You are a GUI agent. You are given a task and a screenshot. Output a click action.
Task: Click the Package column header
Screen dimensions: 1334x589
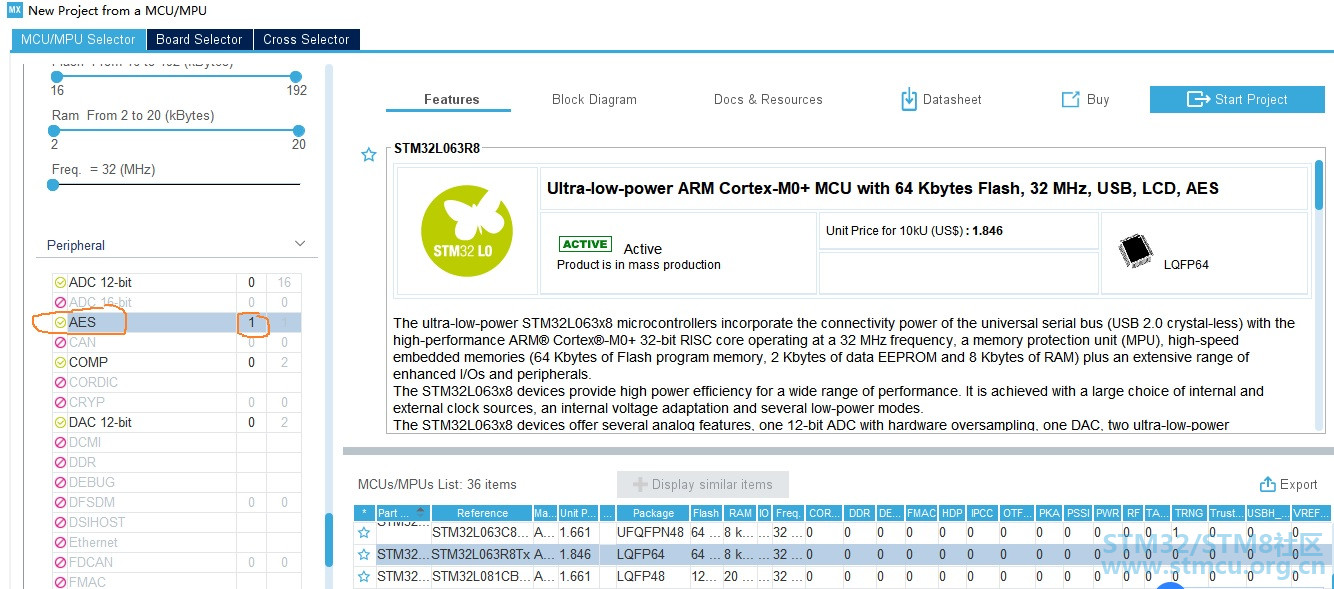click(x=653, y=513)
